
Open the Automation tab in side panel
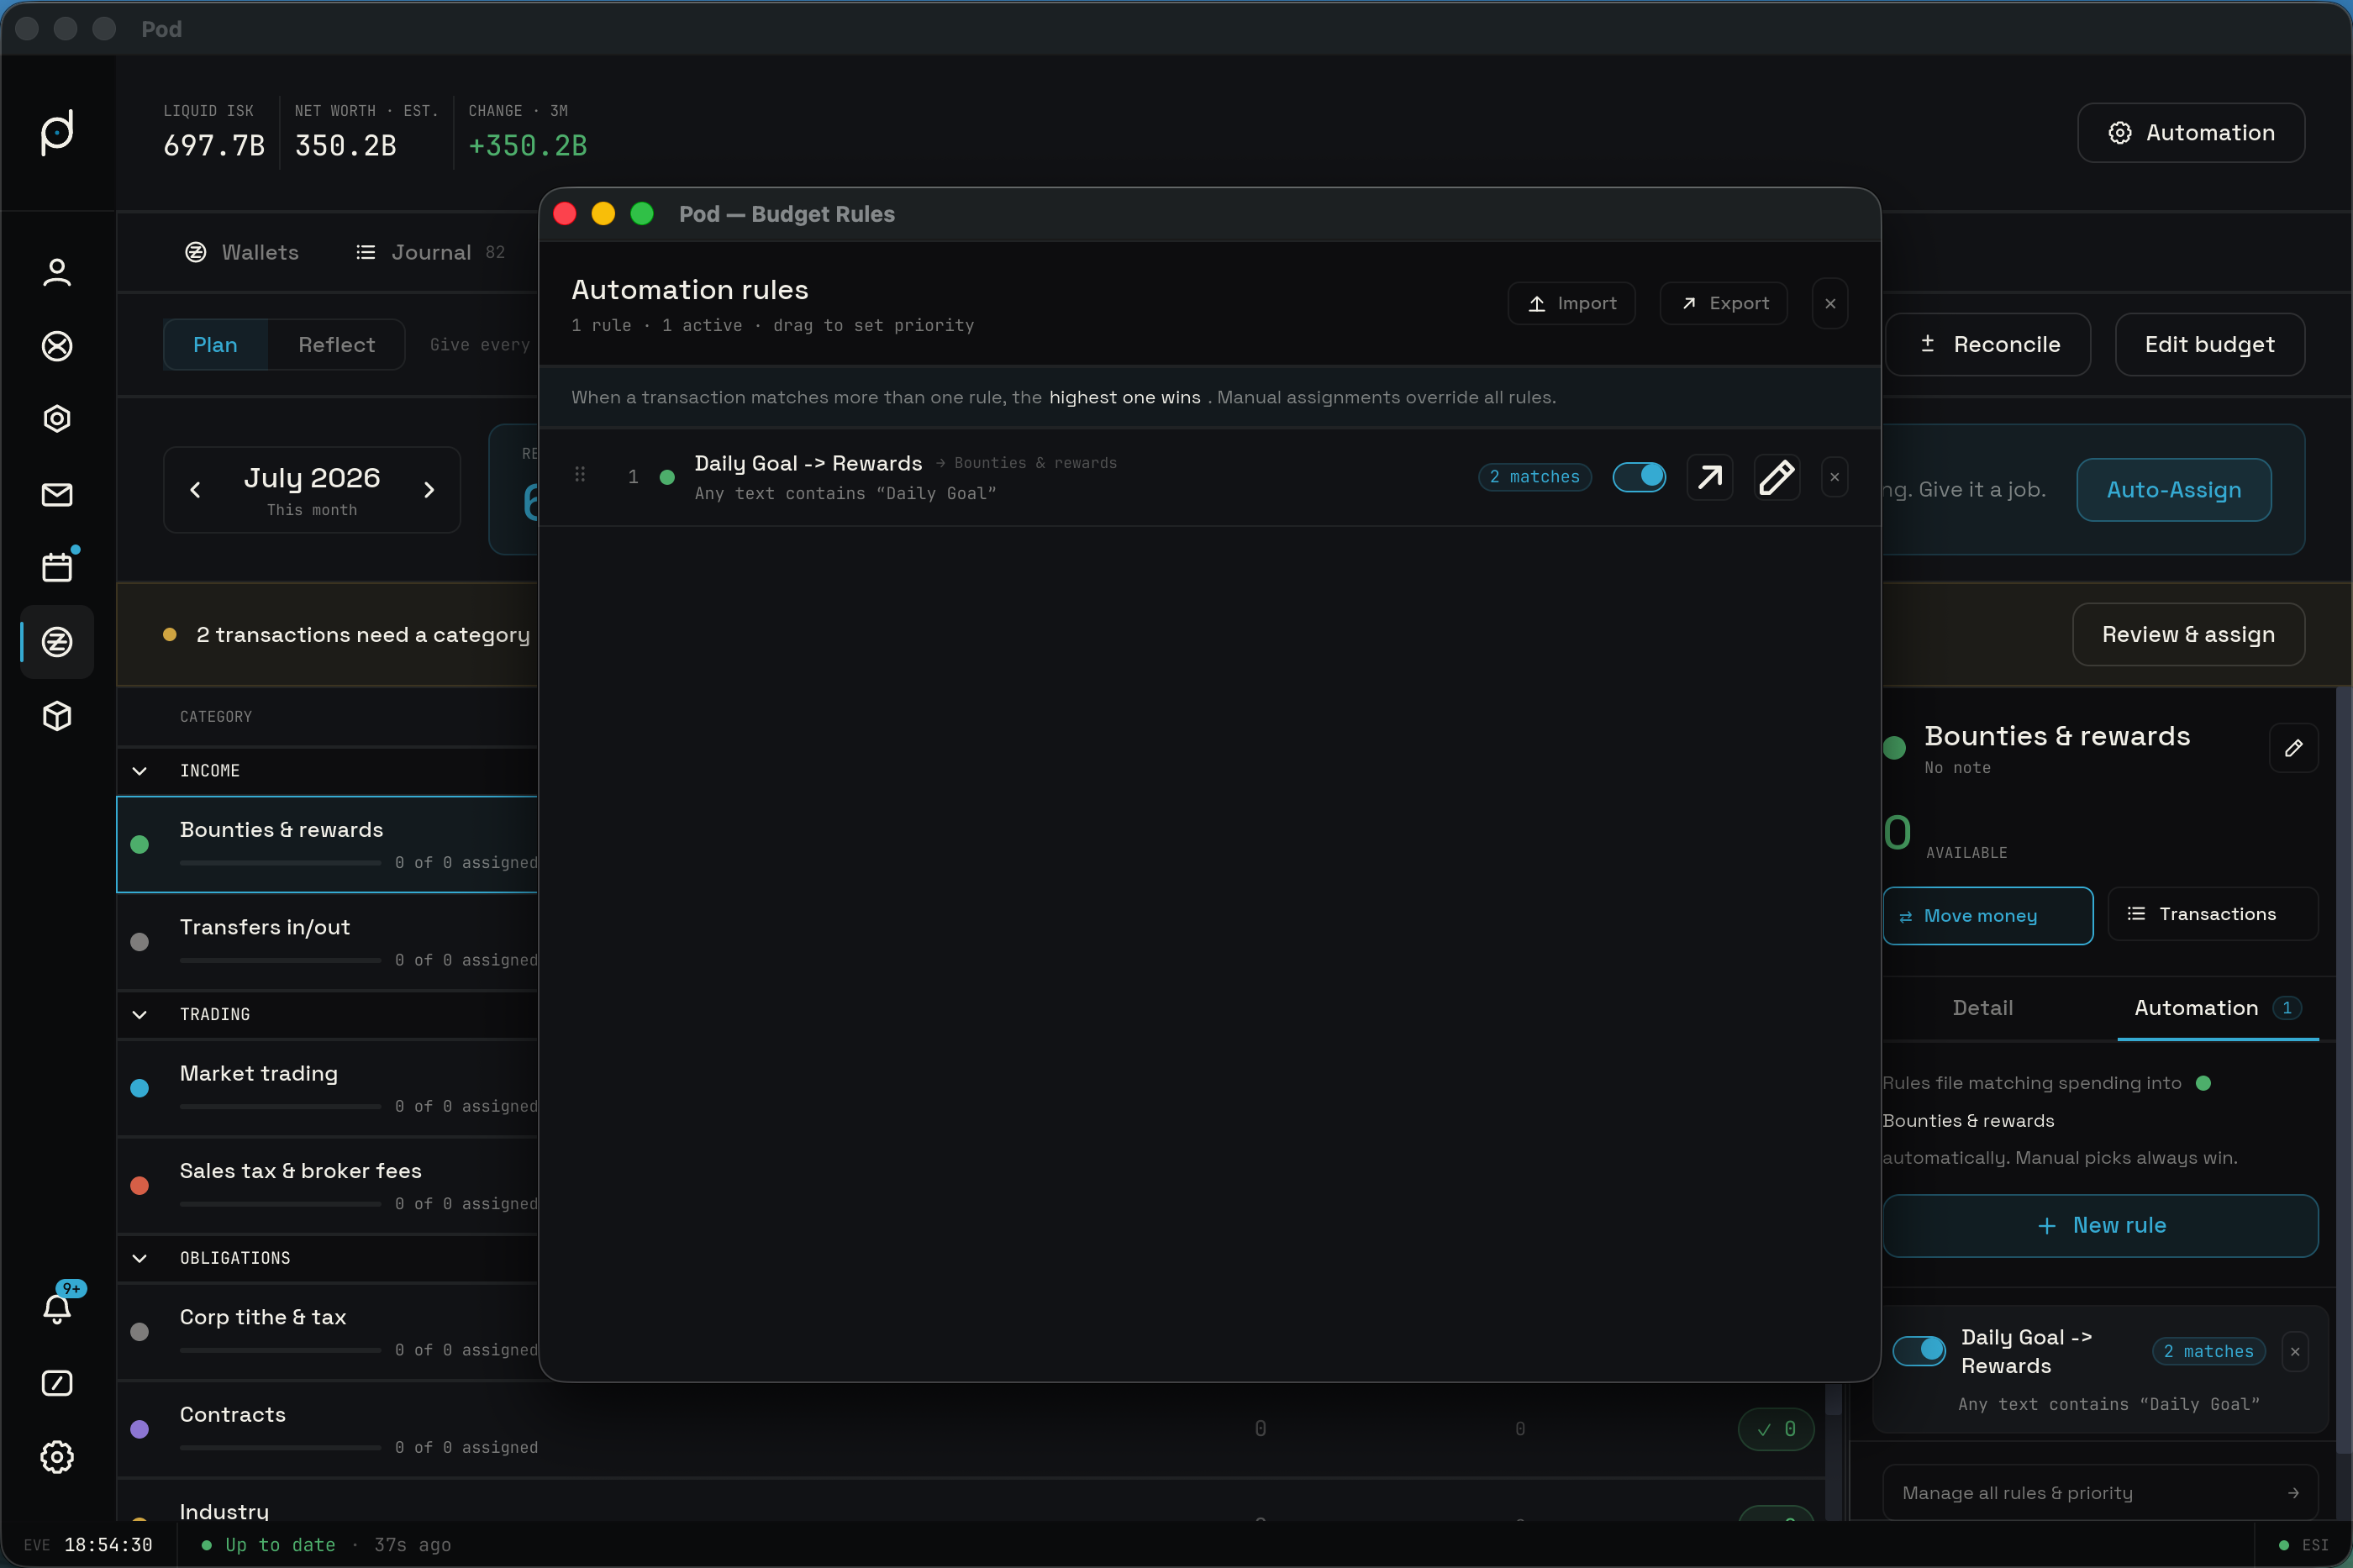(2217, 1008)
